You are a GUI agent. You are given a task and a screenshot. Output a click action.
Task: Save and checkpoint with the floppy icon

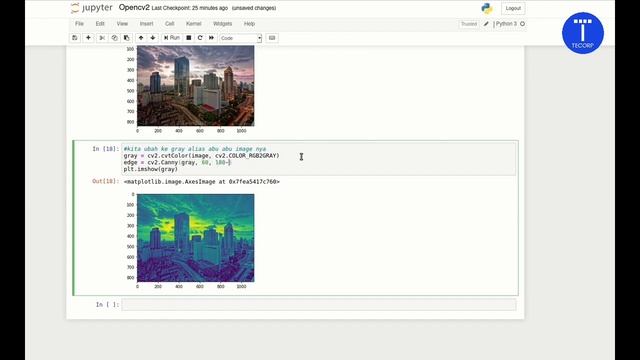tap(75, 38)
